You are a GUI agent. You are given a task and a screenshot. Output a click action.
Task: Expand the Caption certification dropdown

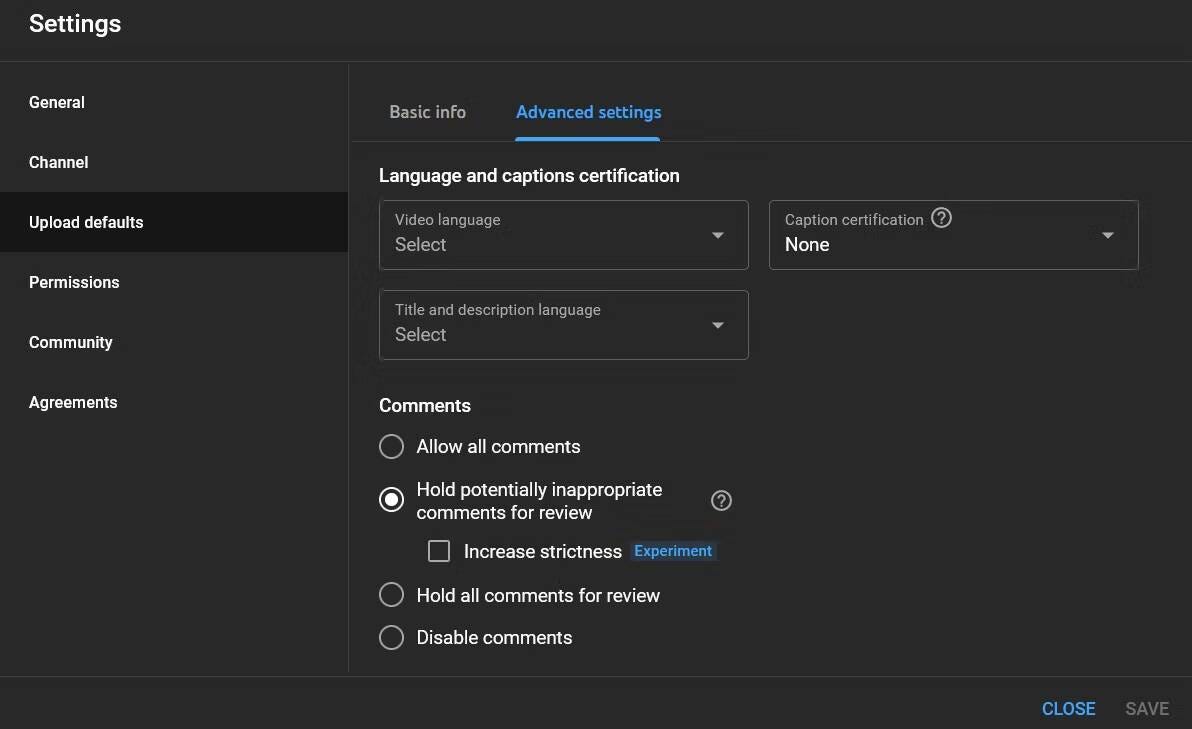pos(953,235)
